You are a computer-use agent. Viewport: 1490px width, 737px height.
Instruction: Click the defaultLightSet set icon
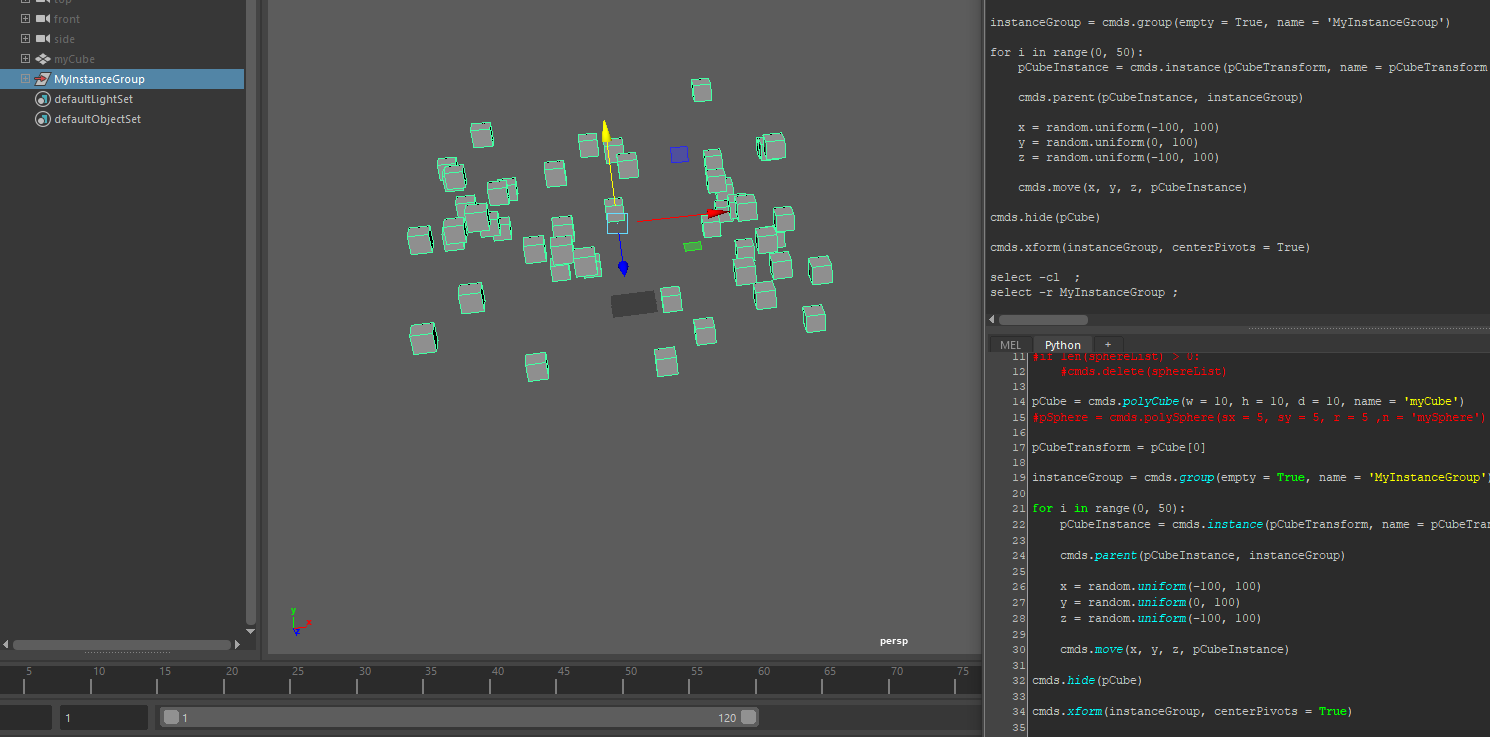click(x=43, y=99)
